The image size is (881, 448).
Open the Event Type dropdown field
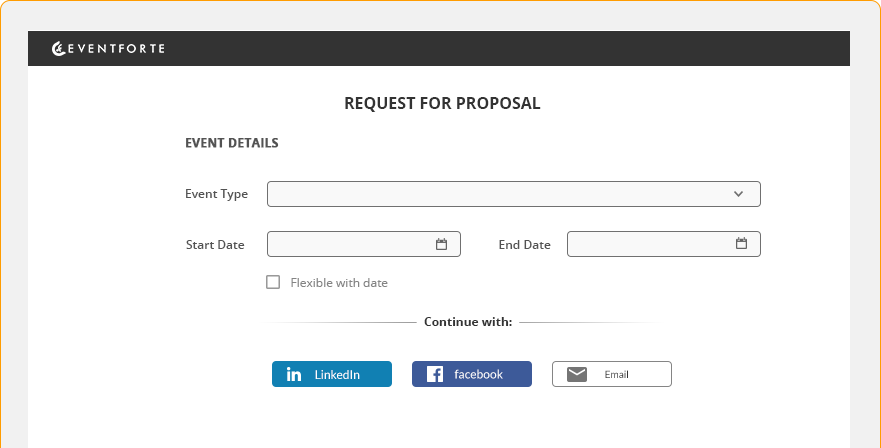(500, 194)
